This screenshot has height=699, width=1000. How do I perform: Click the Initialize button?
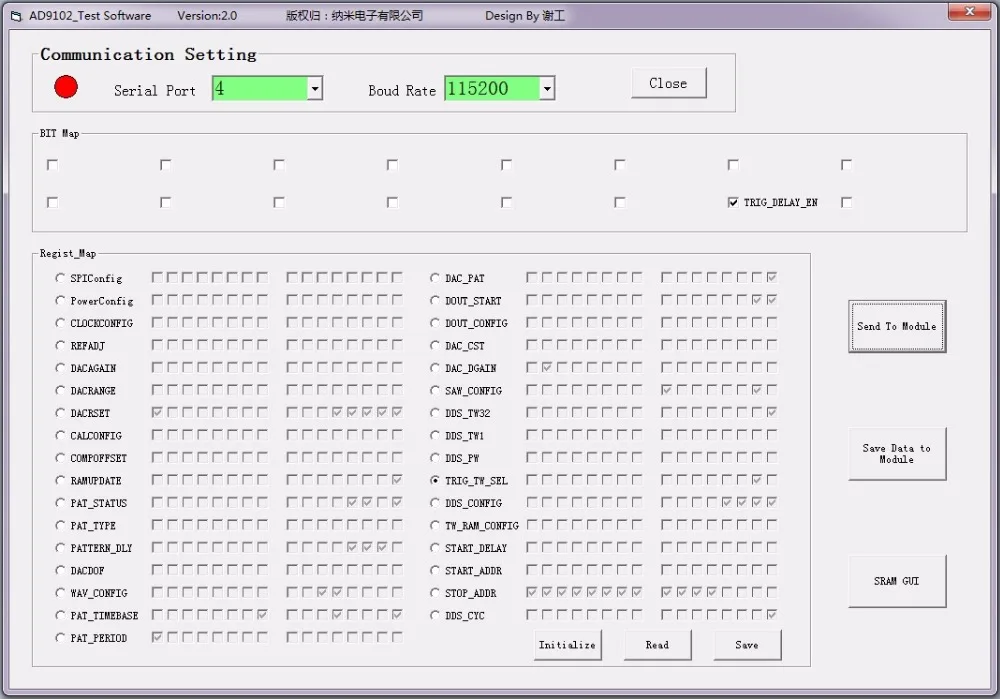[568, 645]
